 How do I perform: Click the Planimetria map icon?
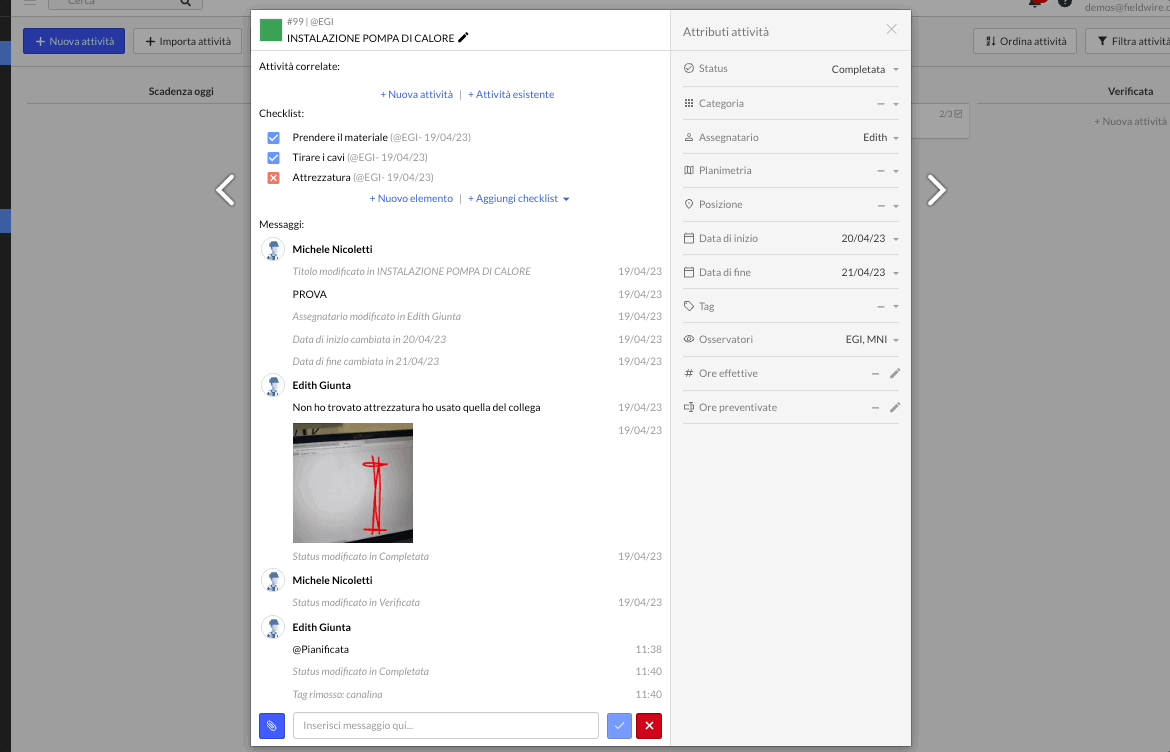tap(689, 170)
